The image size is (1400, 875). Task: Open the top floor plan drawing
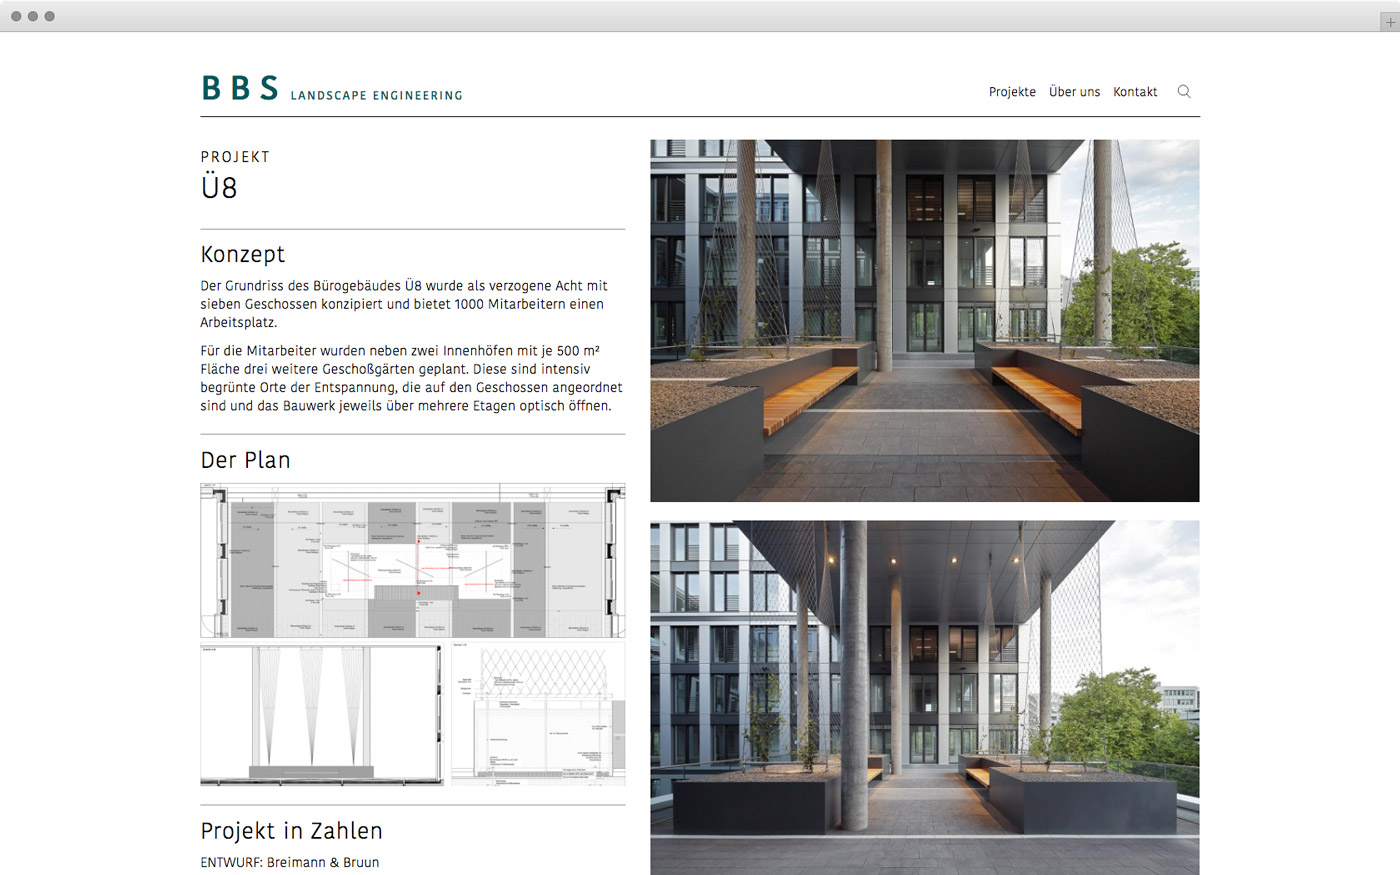pyautogui.click(x=412, y=560)
